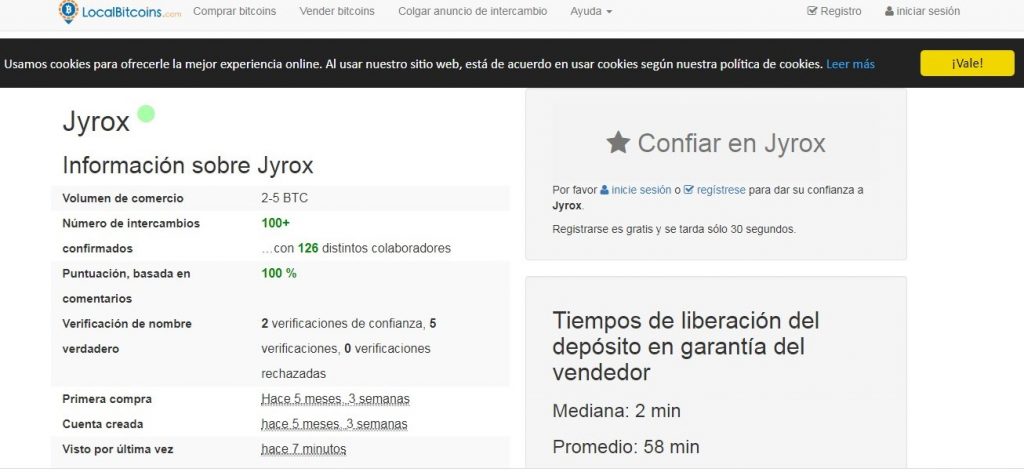Expand the Ayuda dropdown menu
This screenshot has height=472, width=1024.
pos(591,11)
